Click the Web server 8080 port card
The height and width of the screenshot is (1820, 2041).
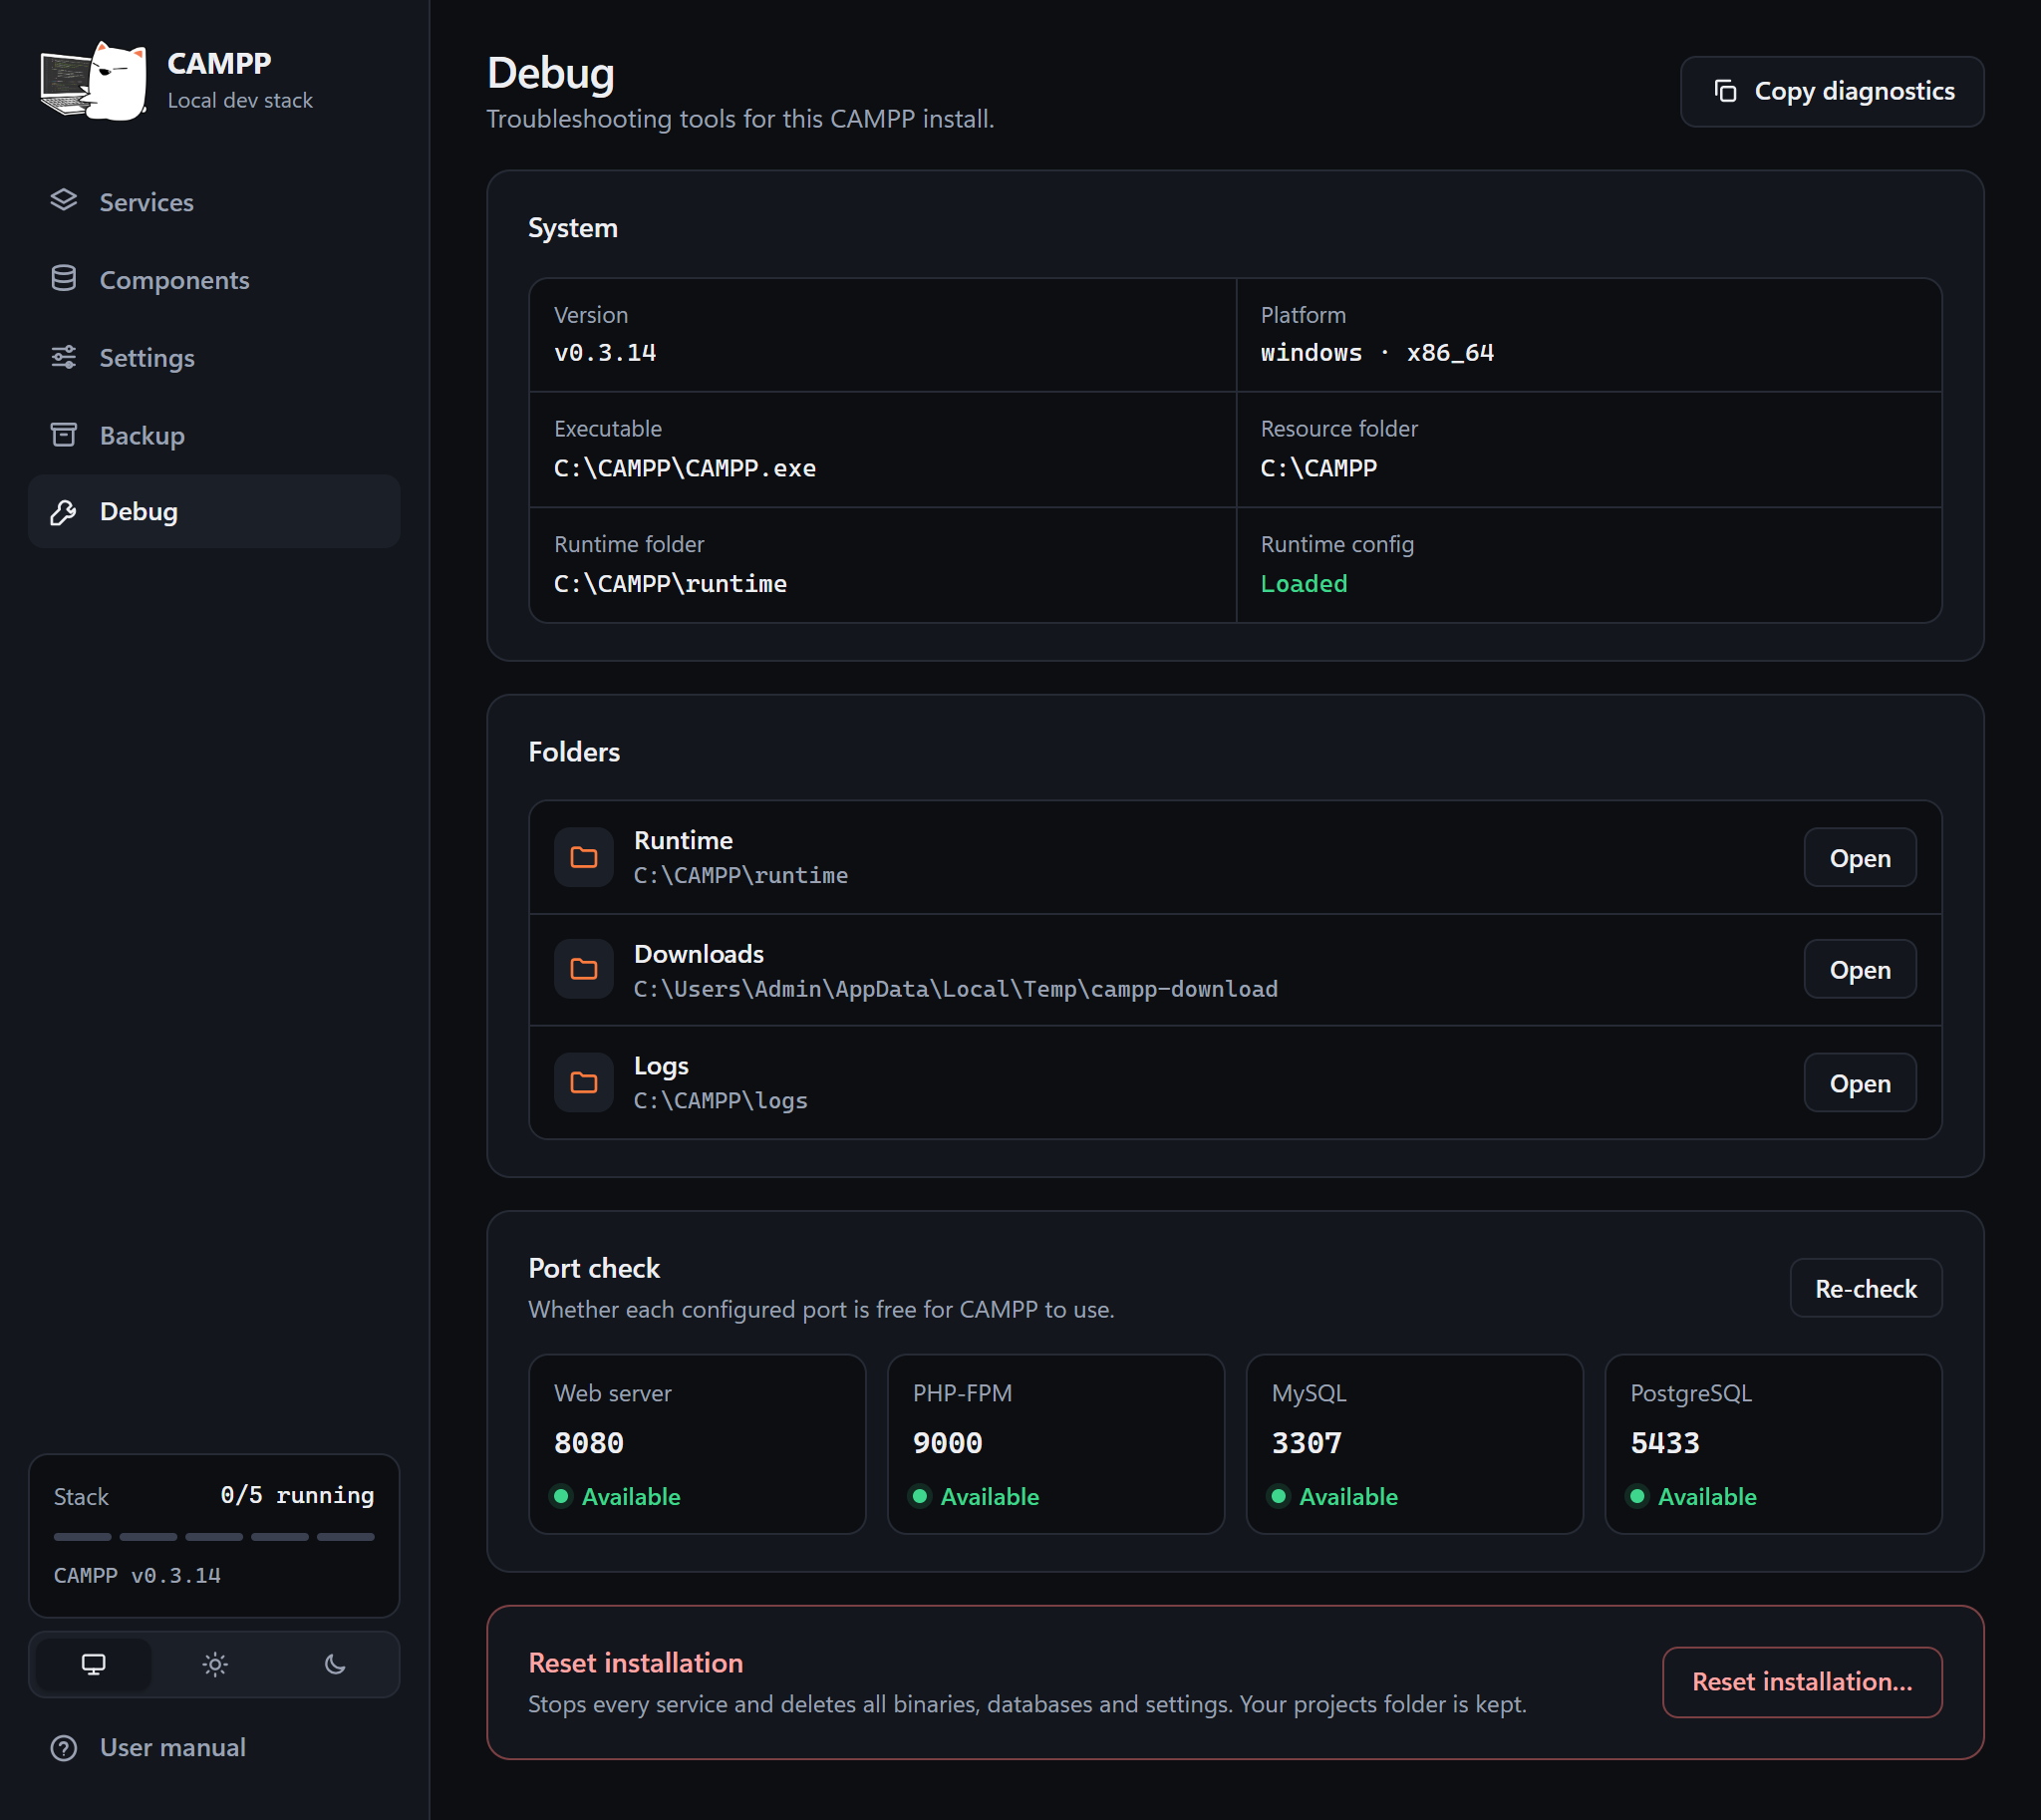pyautogui.click(x=697, y=1444)
